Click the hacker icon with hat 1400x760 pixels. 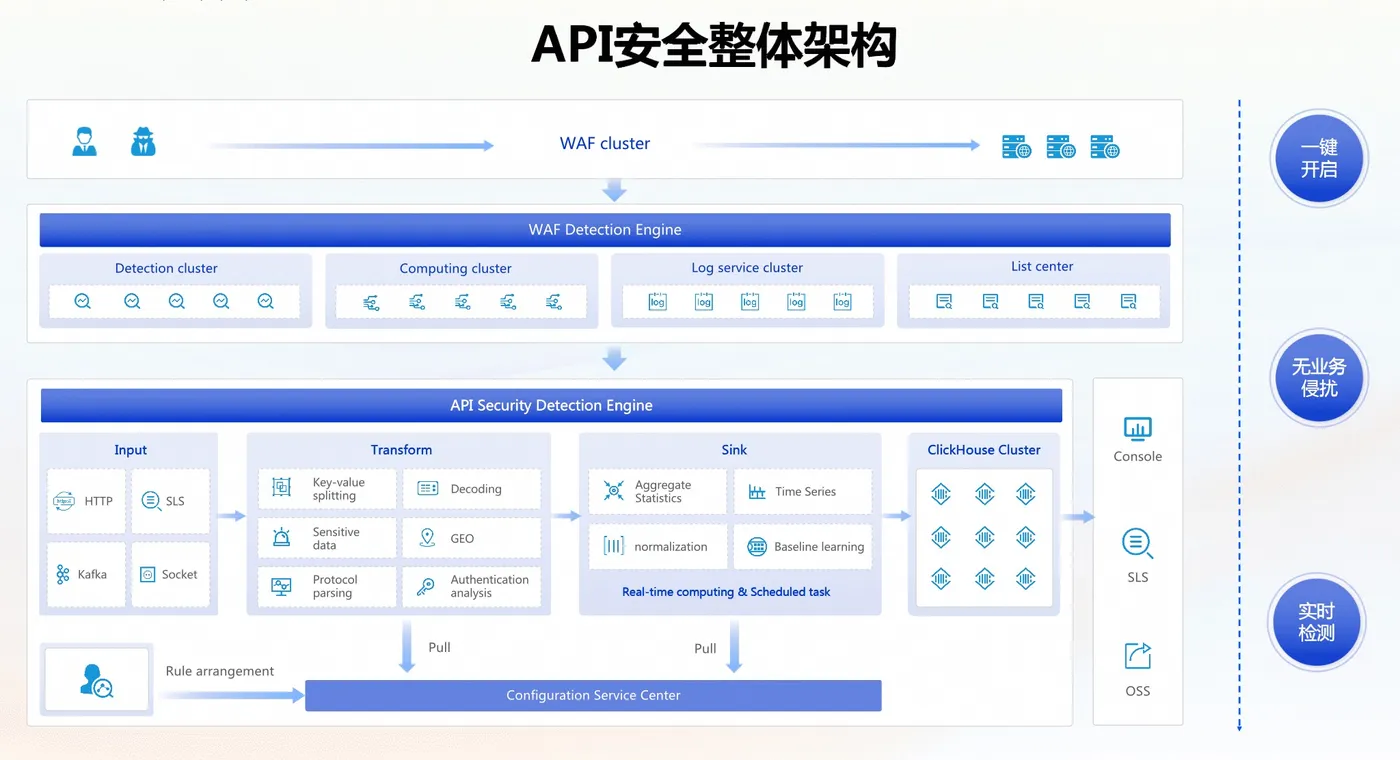[144, 141]
